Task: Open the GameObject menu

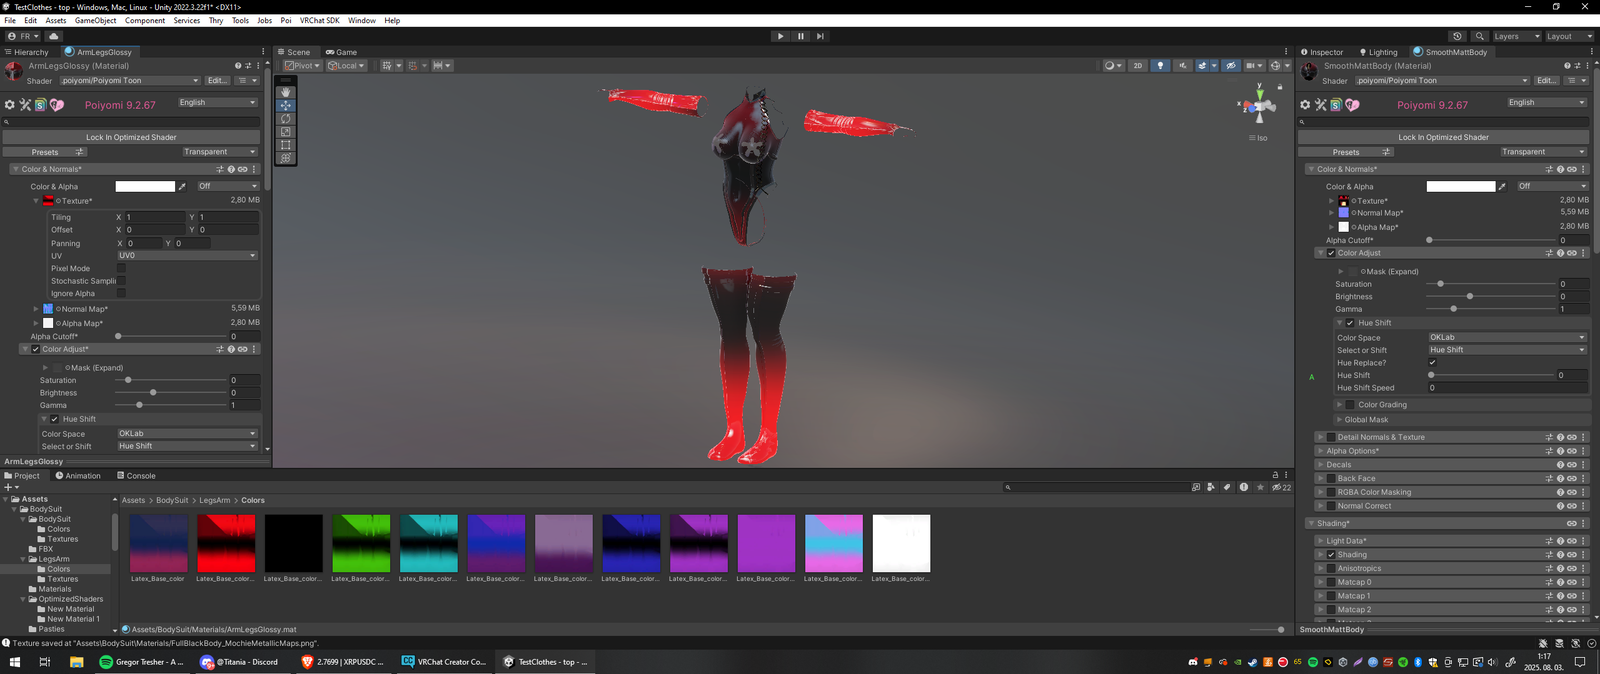Action: tap(96, 20)
